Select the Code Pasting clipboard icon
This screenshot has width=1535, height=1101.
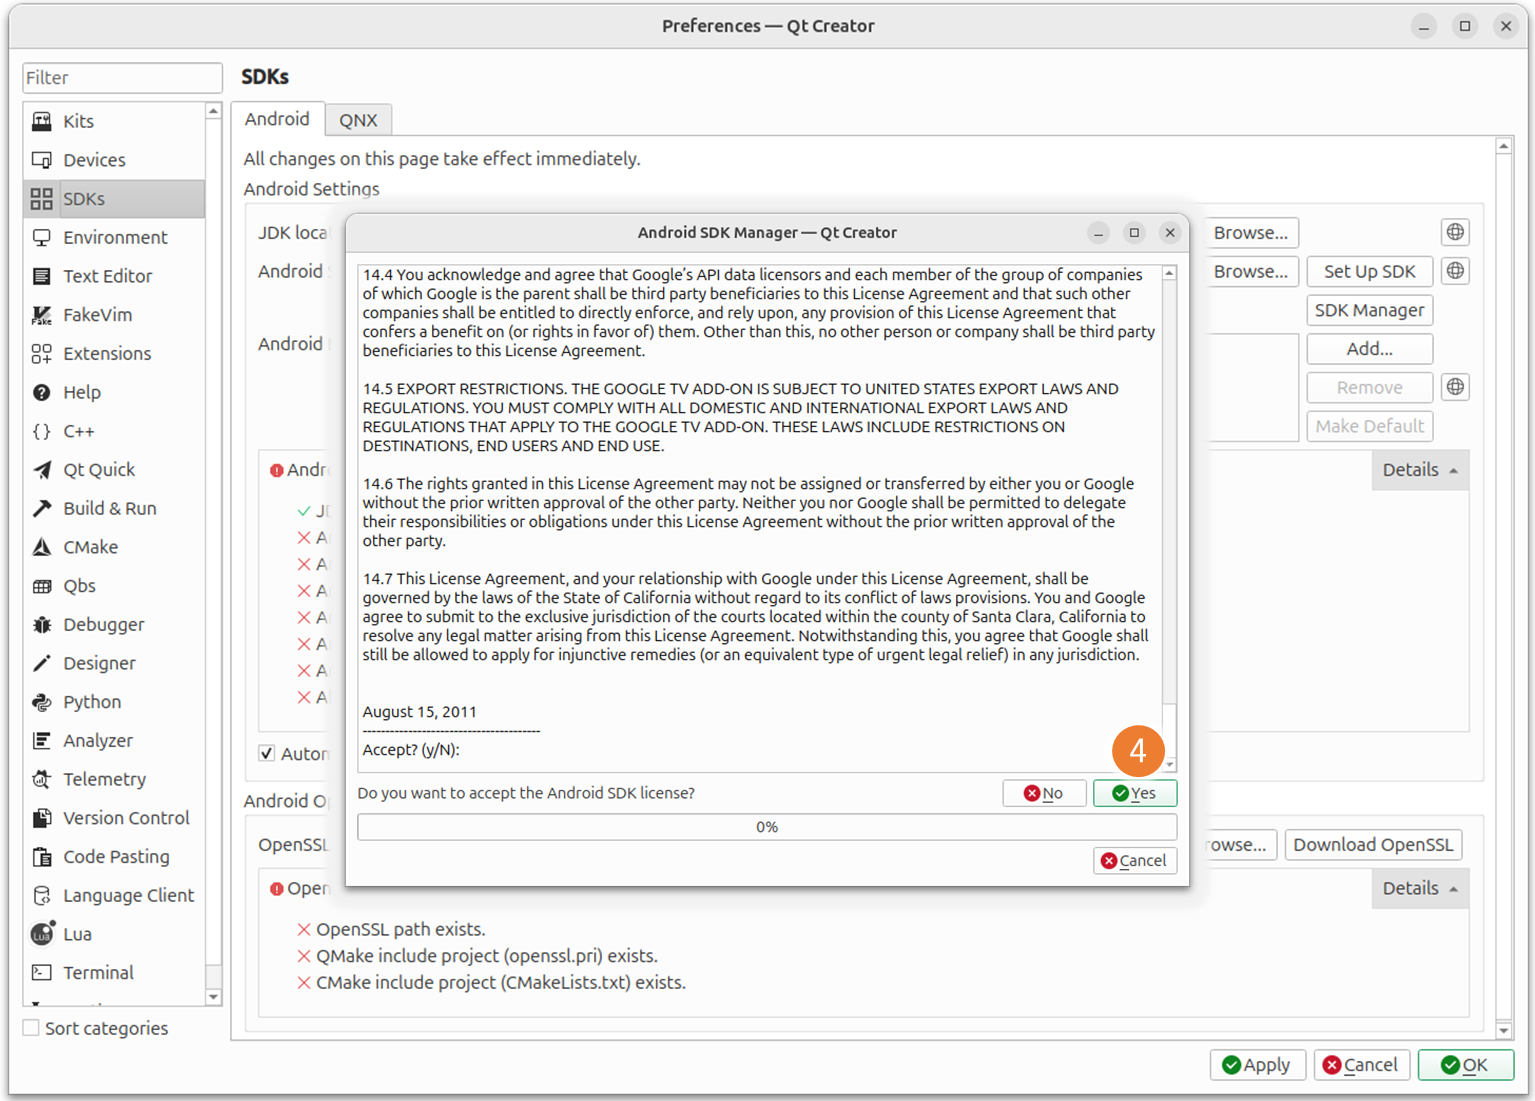coord(42,857)
